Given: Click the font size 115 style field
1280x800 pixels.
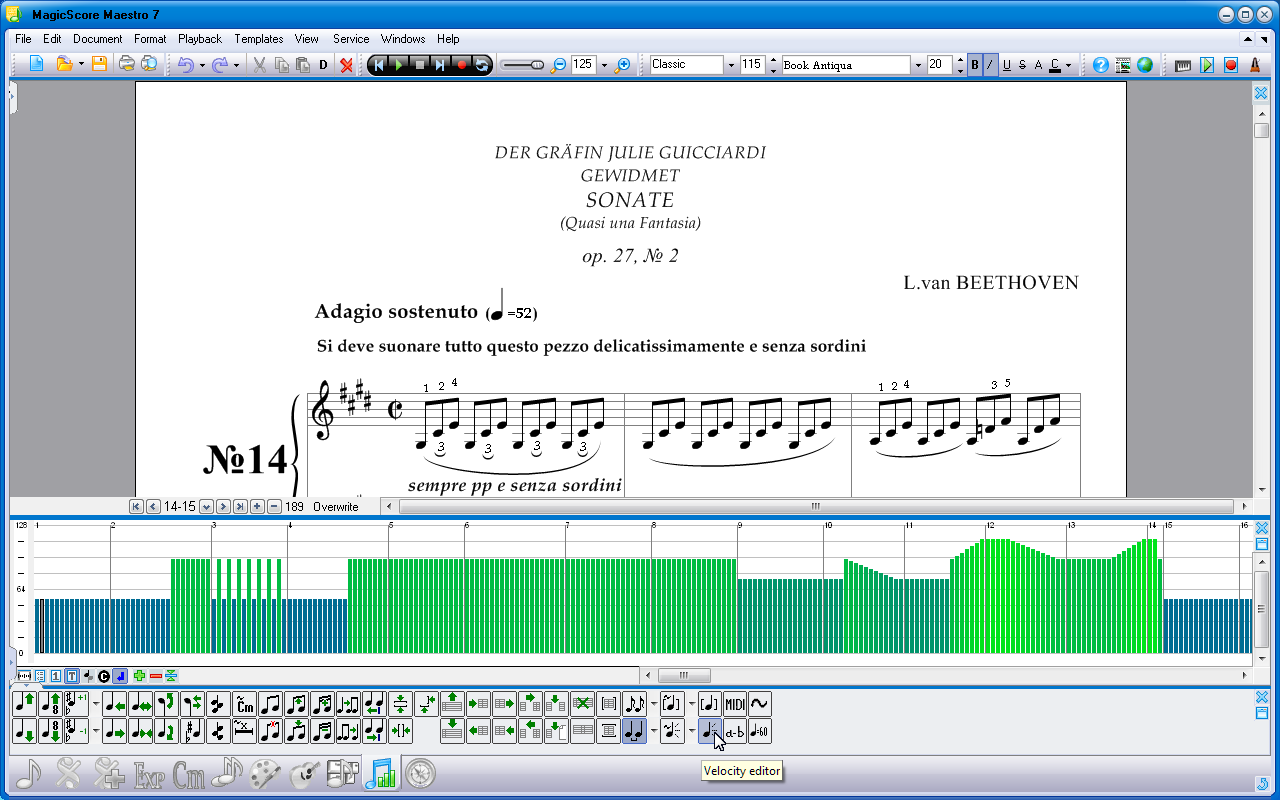Looking at the screenshot, I should (x=753, y=65).
